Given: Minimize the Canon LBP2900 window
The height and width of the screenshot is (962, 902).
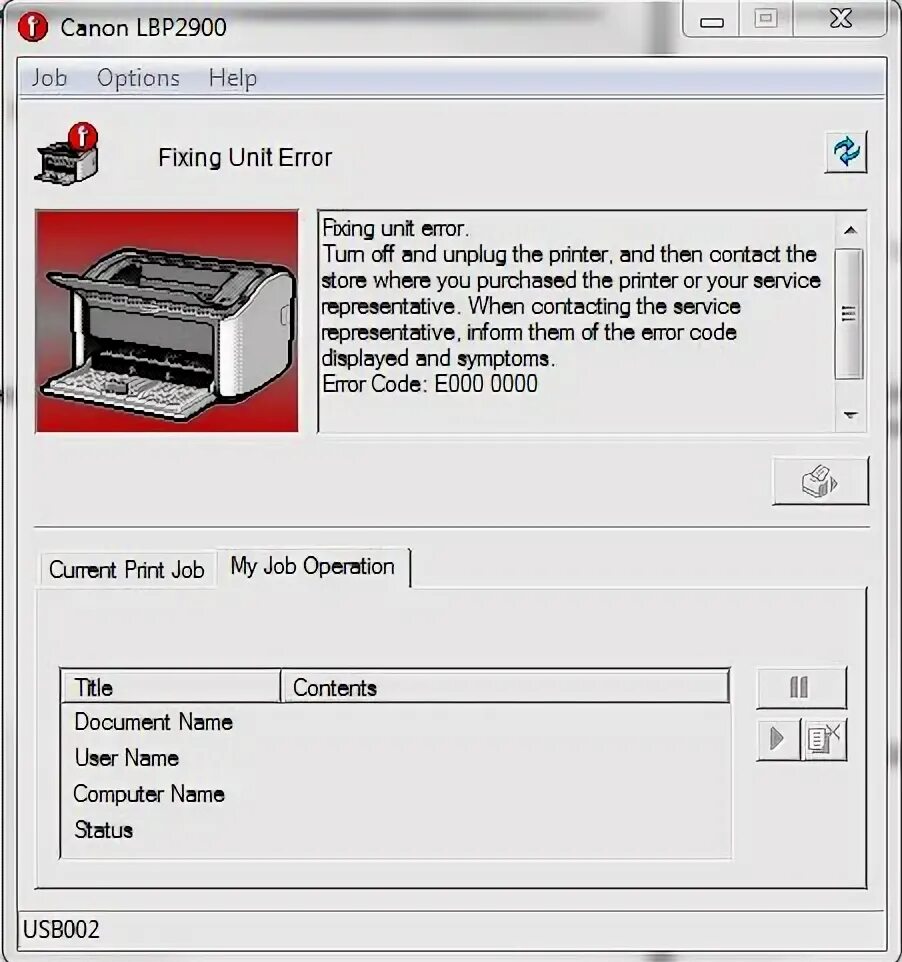Looking at the screenshot, I should 712,20.
